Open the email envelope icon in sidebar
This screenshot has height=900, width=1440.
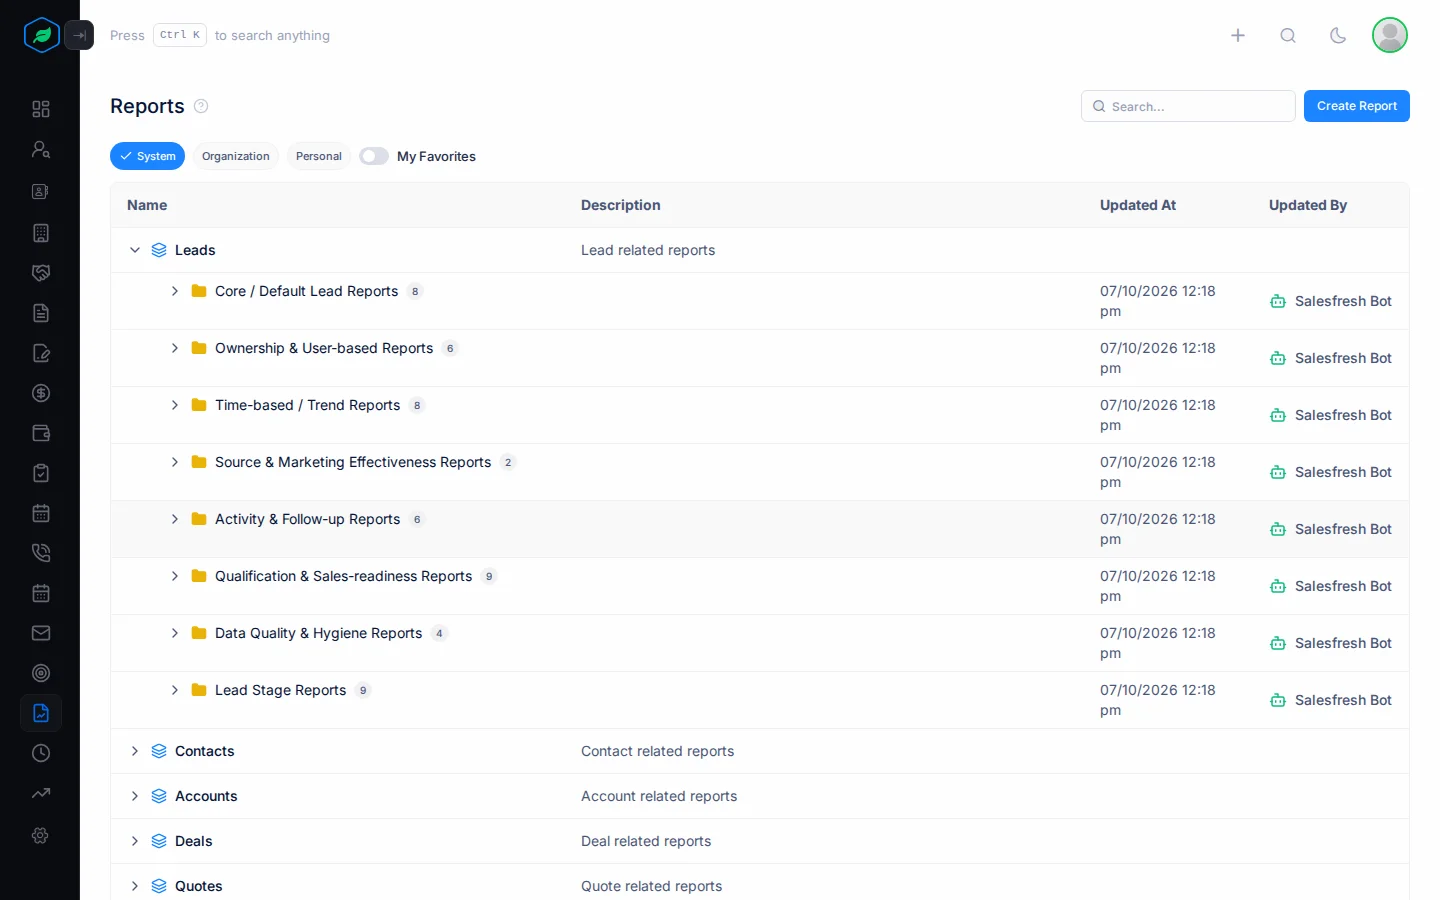tap(41, 633)
